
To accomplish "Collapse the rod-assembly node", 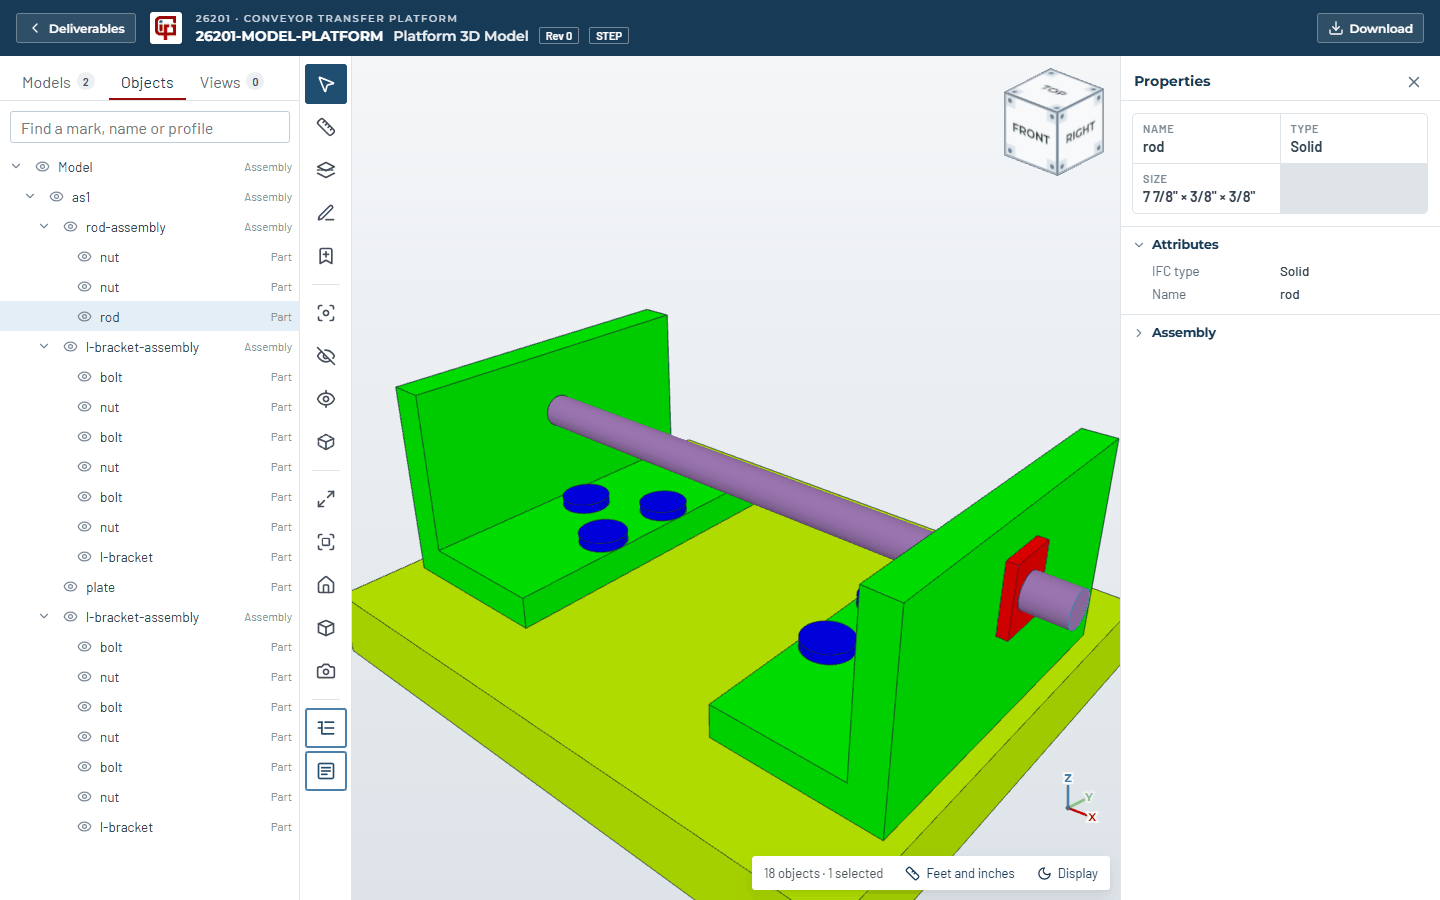I will [44, 226].
